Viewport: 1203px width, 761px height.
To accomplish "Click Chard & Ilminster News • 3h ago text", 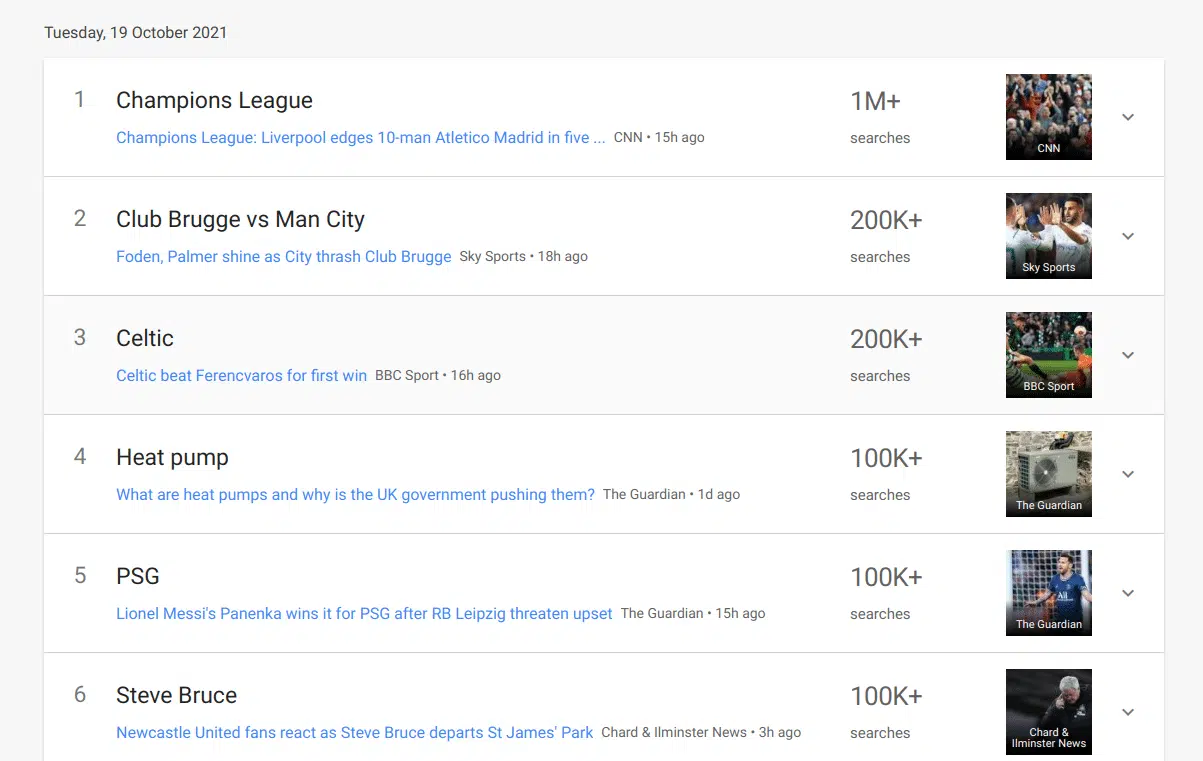I will (x=701, y=732).
